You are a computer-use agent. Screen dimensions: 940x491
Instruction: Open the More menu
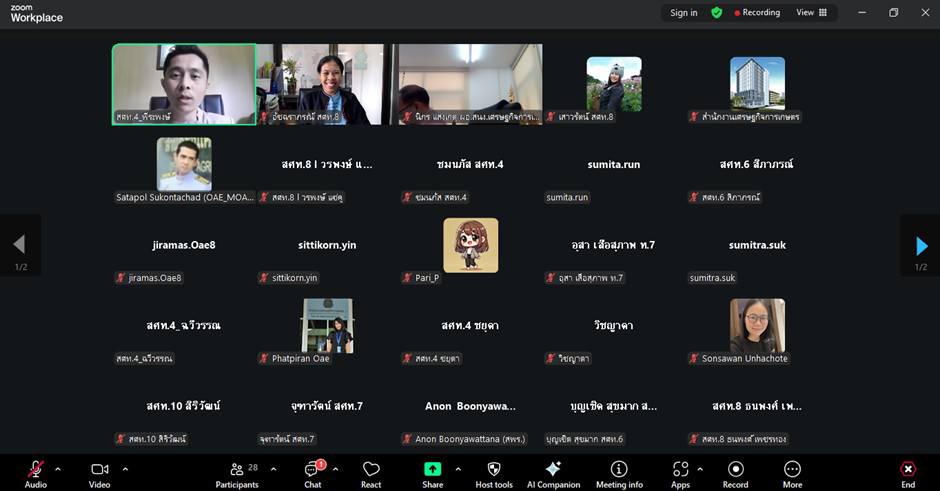(x=792, y=474)
